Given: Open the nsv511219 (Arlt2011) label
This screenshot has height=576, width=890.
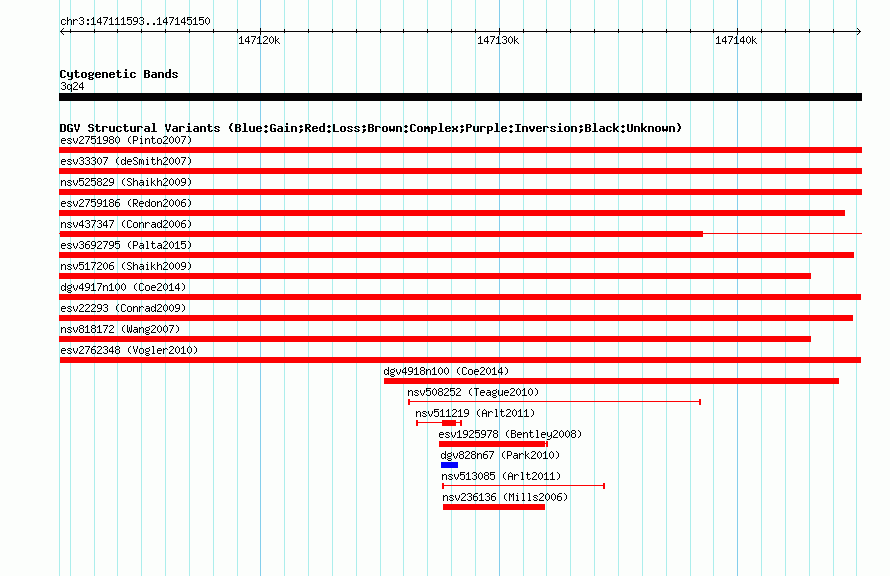Looking at the screenshot, I should click(x=475, y=413).
